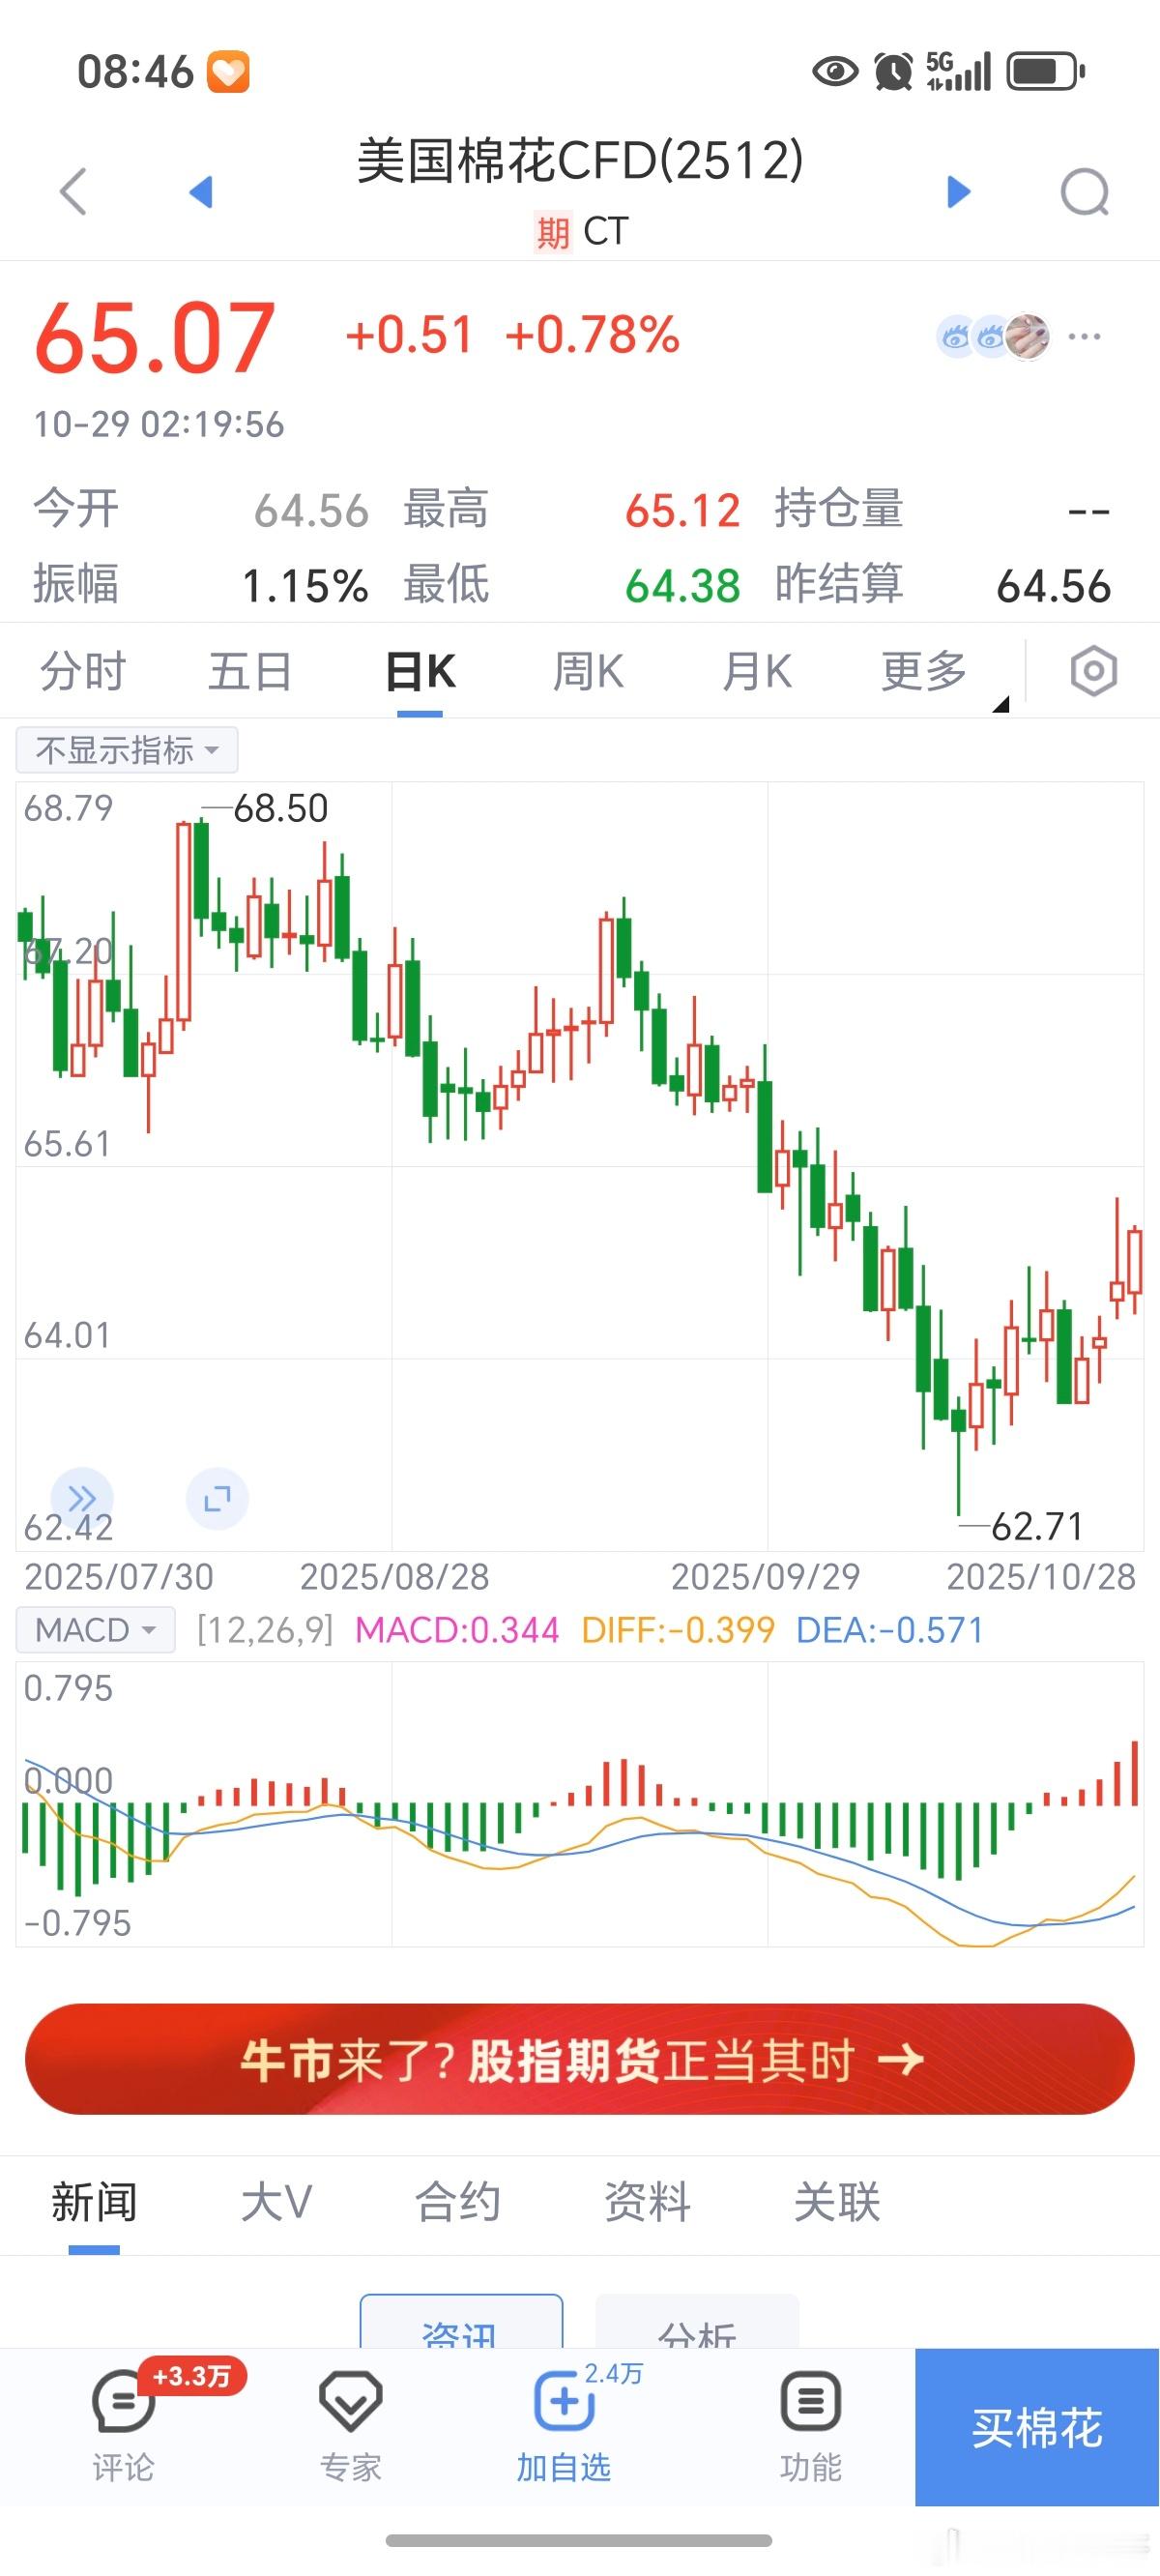Tap the battery status icon
This screenshot has height=2576, width=1160.
pos(1045,71)
